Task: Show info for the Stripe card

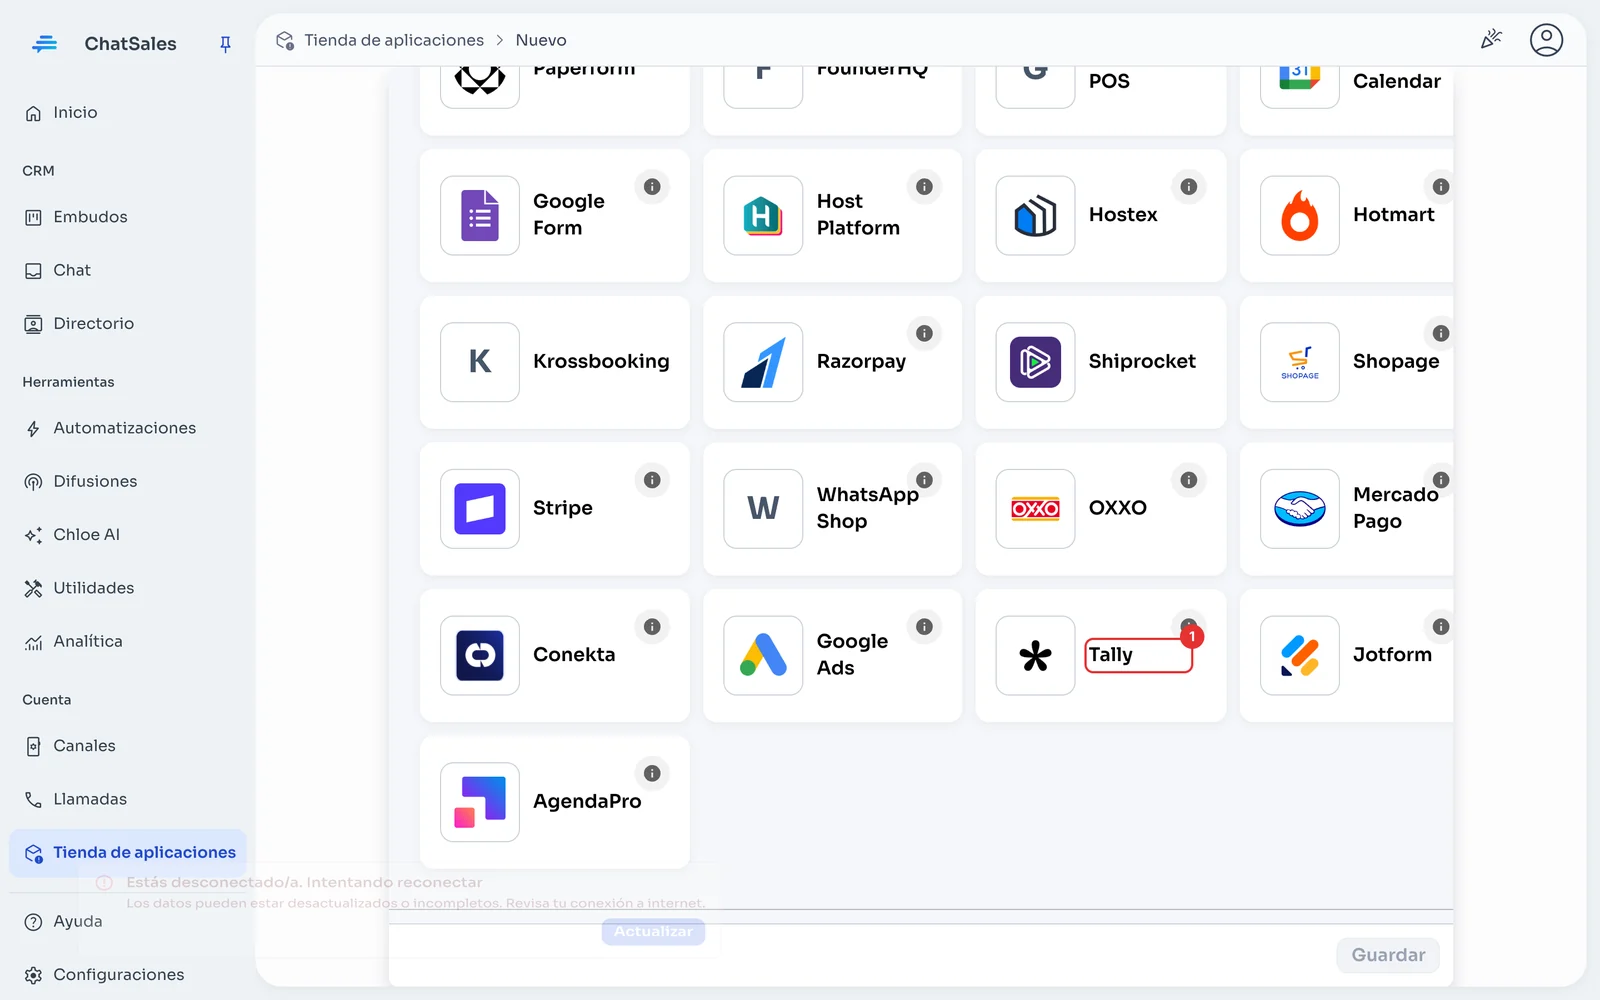Action: pos(652,480)
